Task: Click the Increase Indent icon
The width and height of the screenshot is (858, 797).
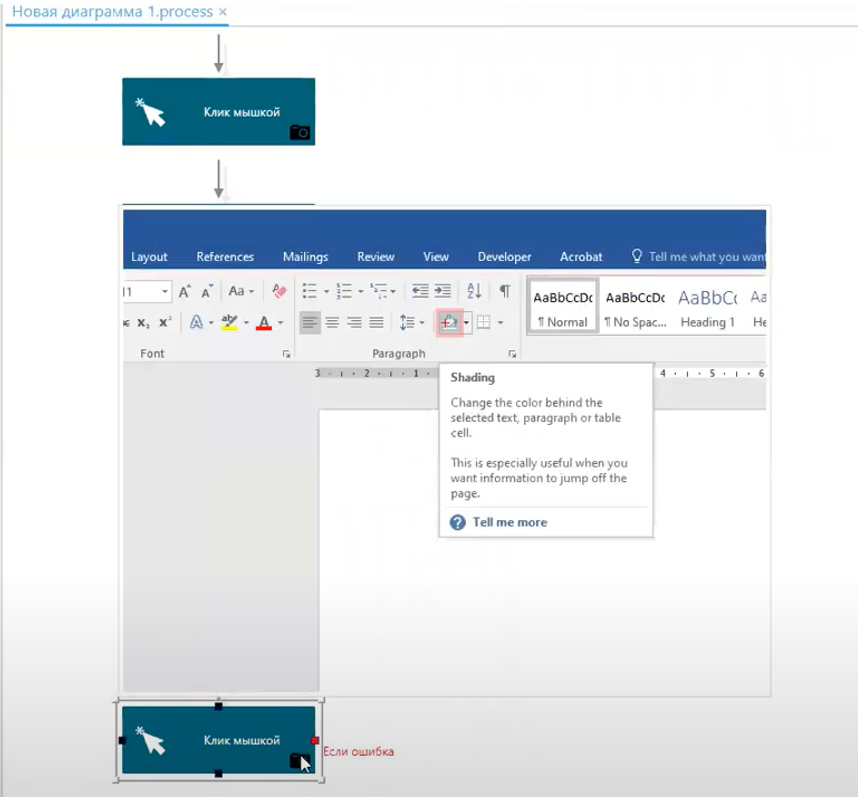Action: pyautogui.click(x=443, y=291)
